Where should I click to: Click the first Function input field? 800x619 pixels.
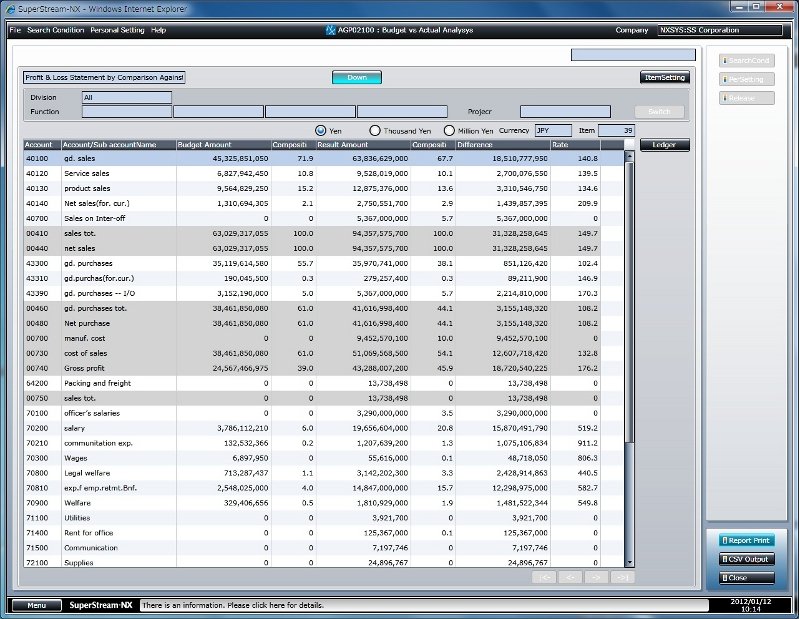coord(127,112)
